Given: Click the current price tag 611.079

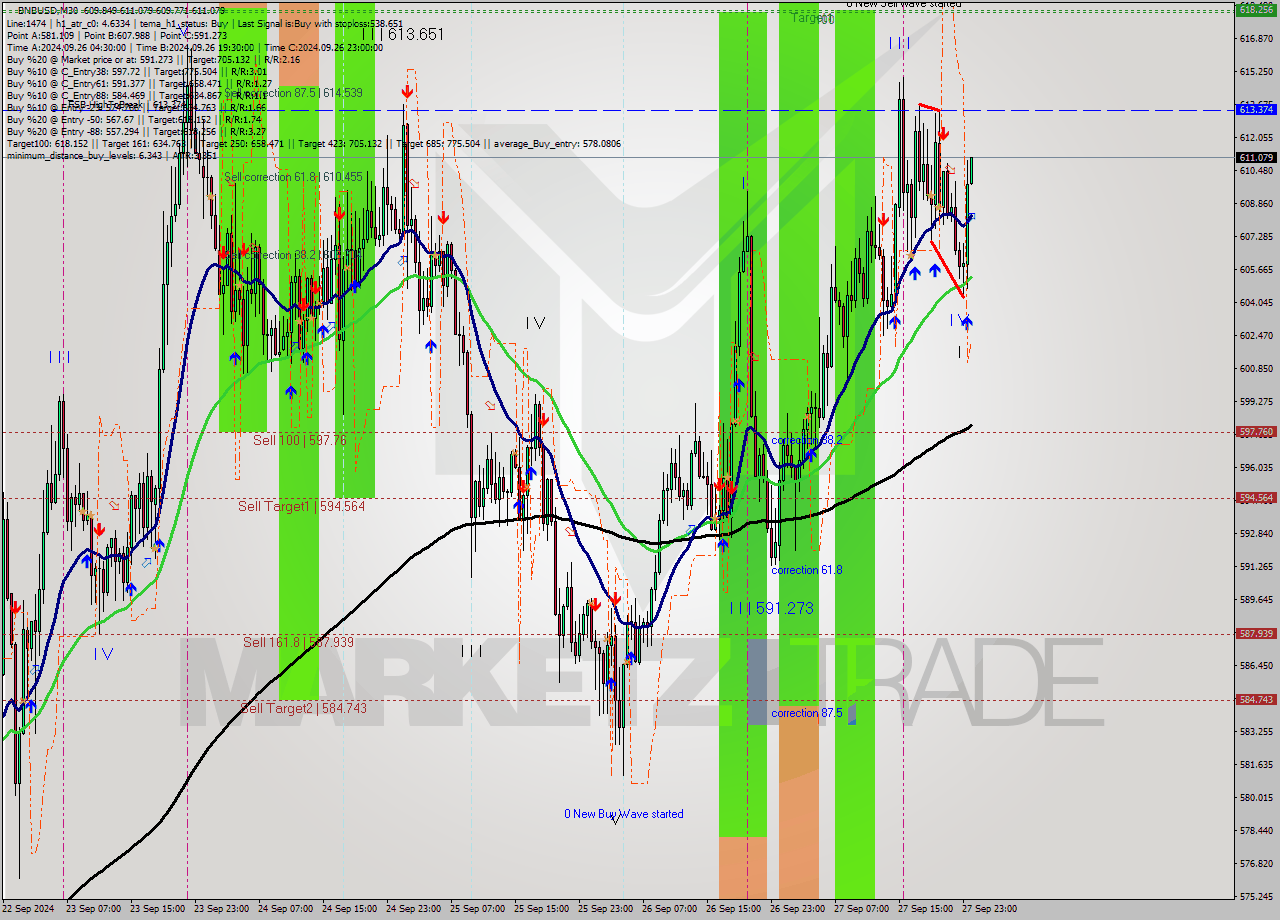Looking at the screenshot, I should click(x=1256, y=157).
